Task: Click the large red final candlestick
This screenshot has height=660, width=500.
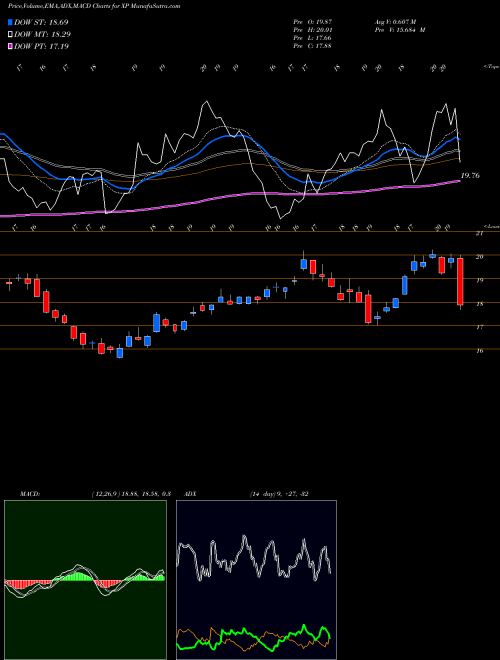Action: click(460, 282)
